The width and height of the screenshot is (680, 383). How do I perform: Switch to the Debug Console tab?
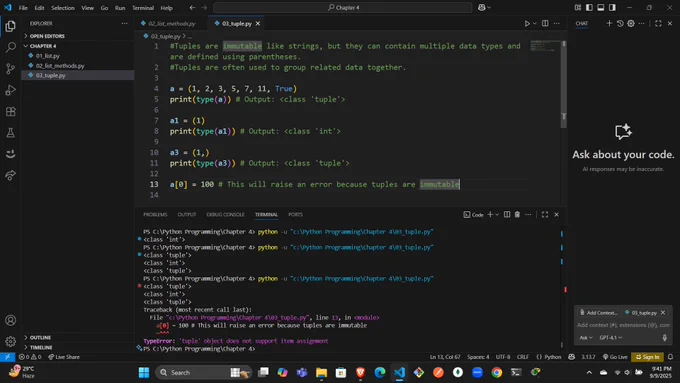[225, 214]
